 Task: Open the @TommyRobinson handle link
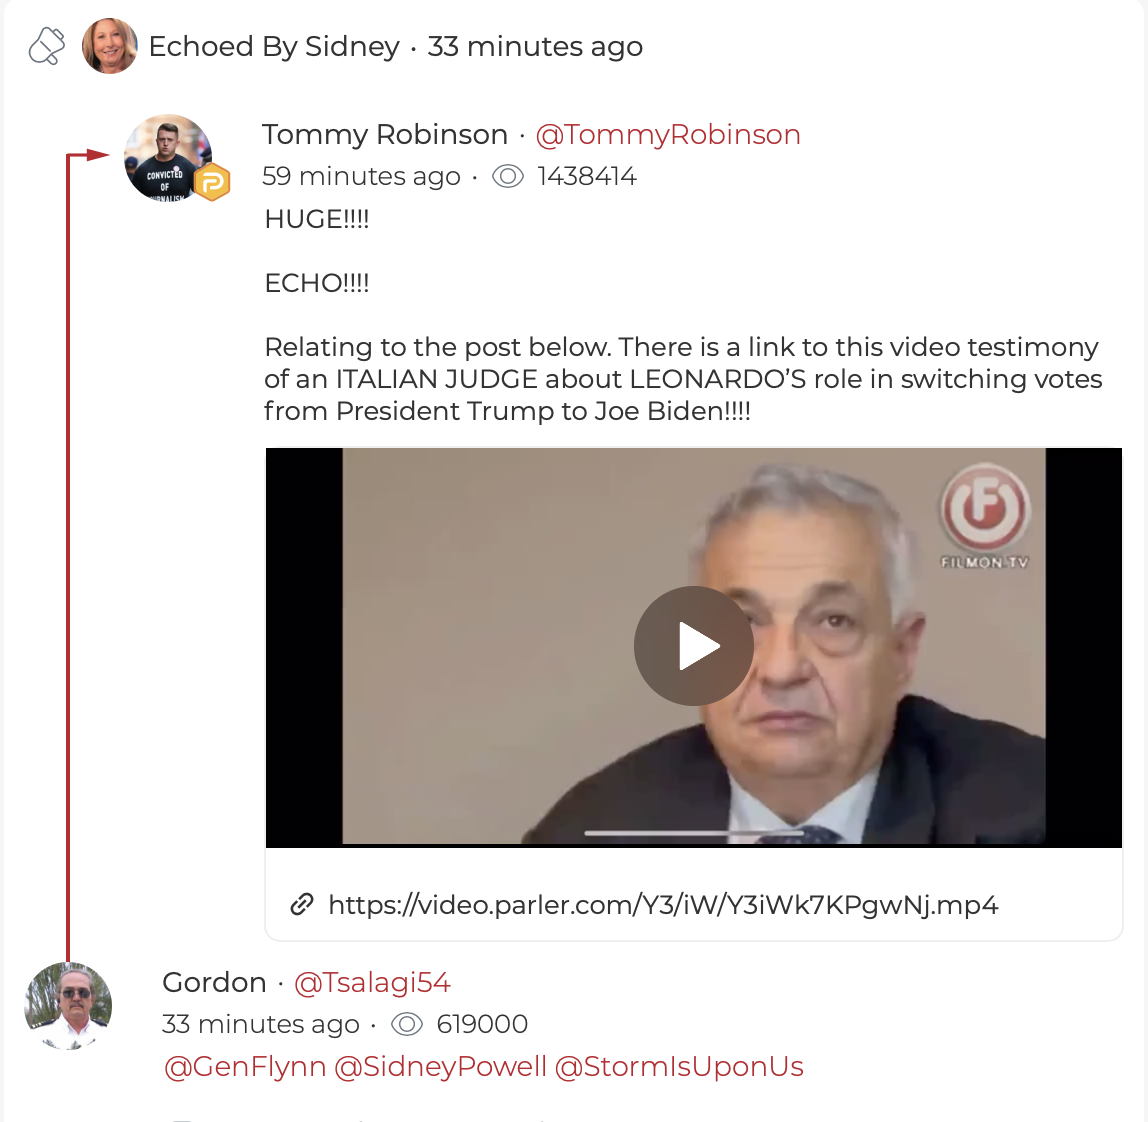click(x=668, y=135)
